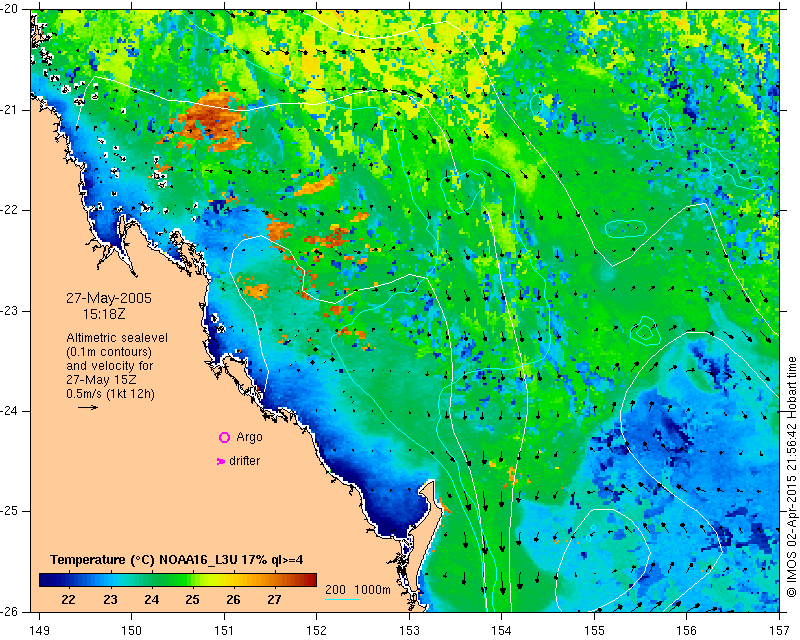Viewport: 800px width, 640px height.
Task: Click the cyan 200m depth contour legend line
Action: (x=342, y=599)
